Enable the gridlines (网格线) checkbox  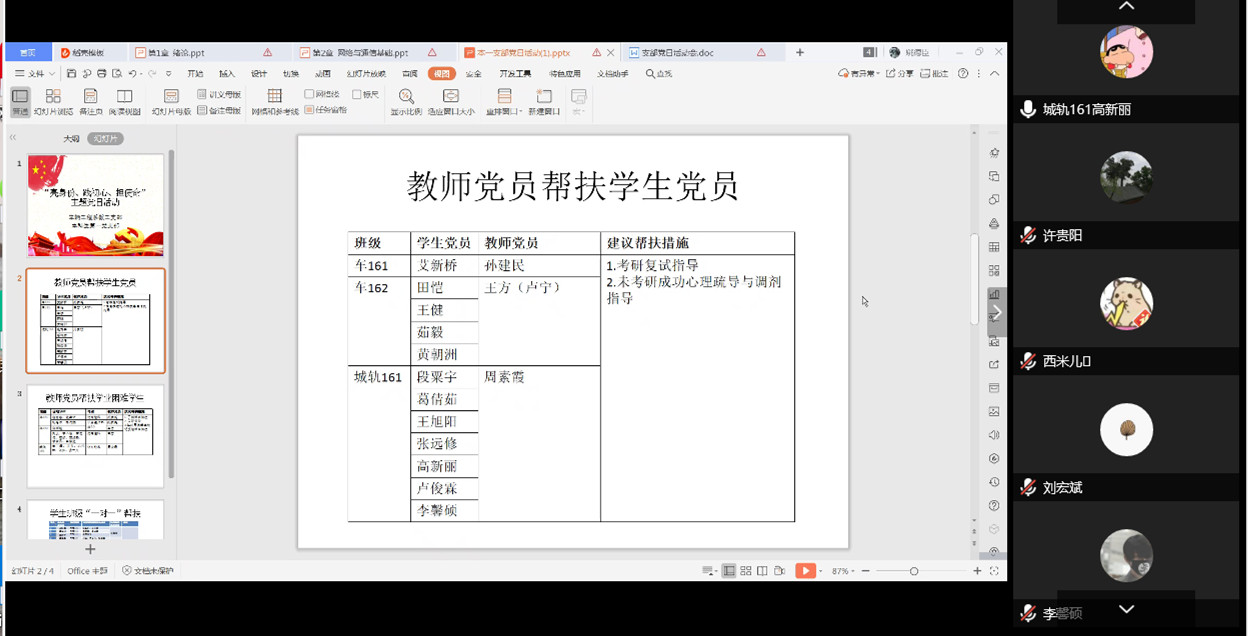tap(309, 92)
